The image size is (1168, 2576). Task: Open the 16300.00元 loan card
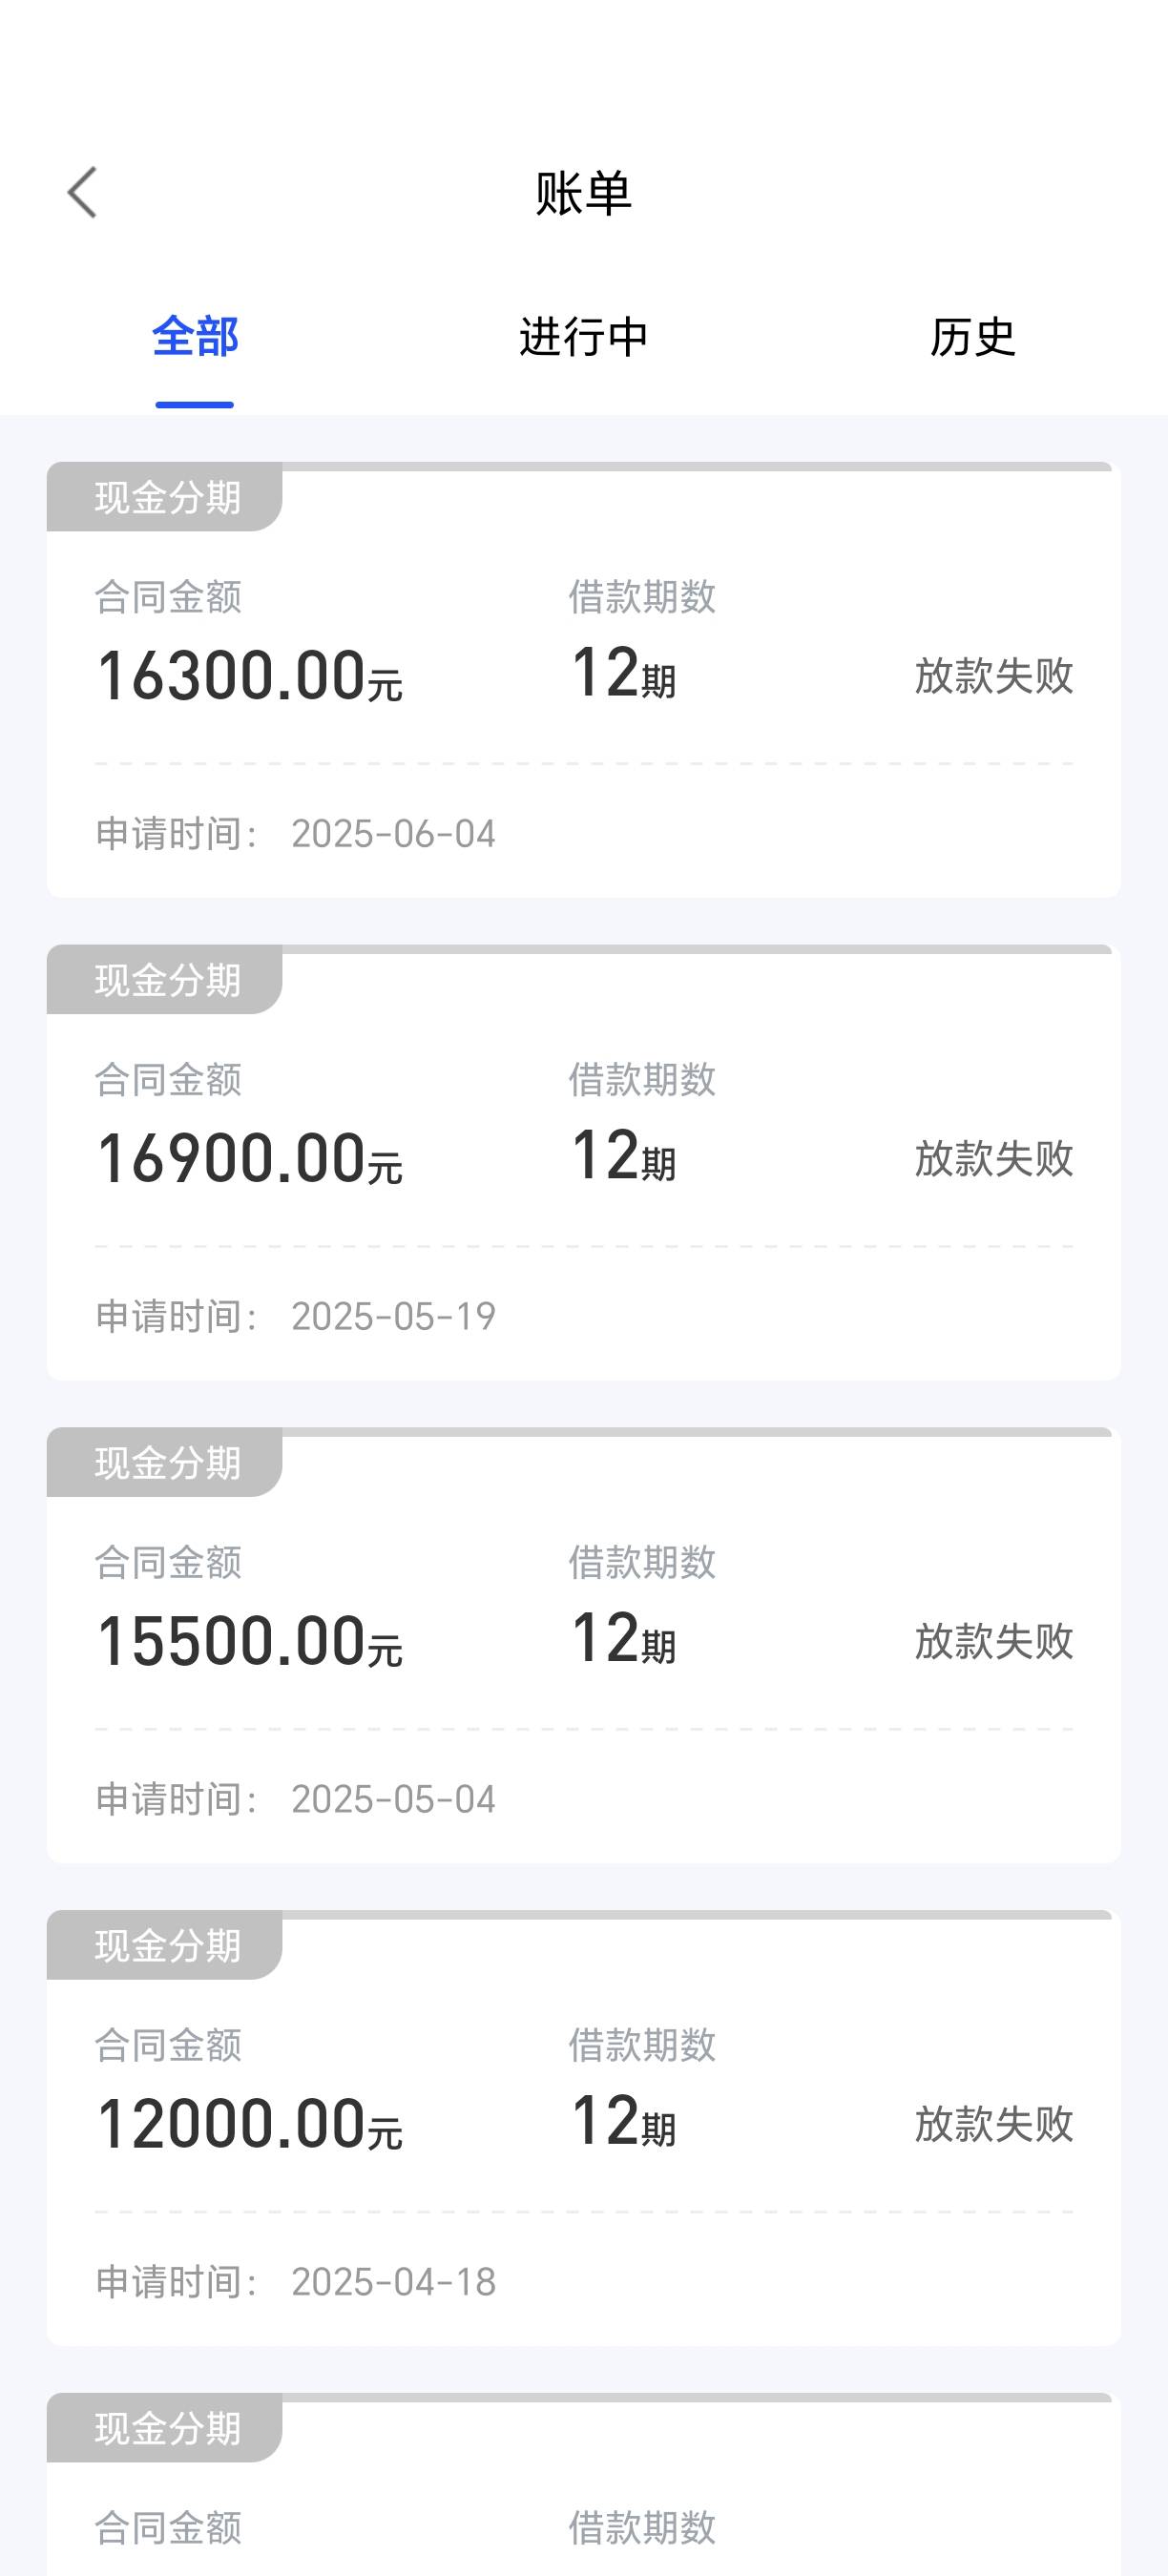584,680
